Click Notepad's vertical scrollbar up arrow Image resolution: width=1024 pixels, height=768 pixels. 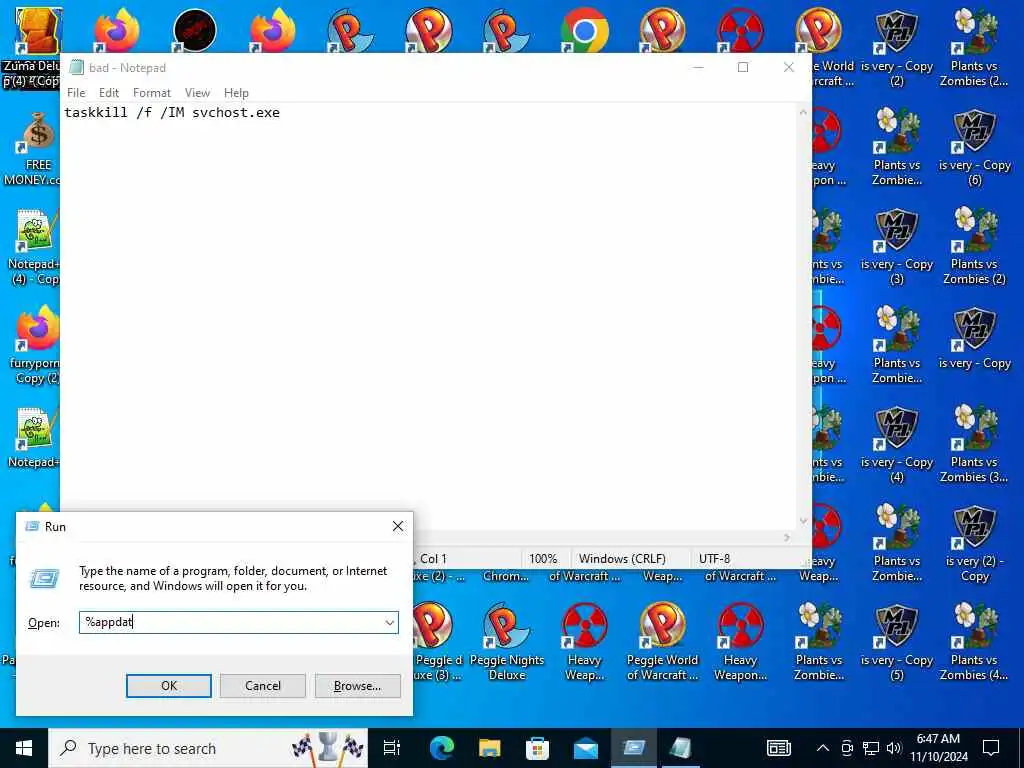pyautogui.click(x=803, y=112)
